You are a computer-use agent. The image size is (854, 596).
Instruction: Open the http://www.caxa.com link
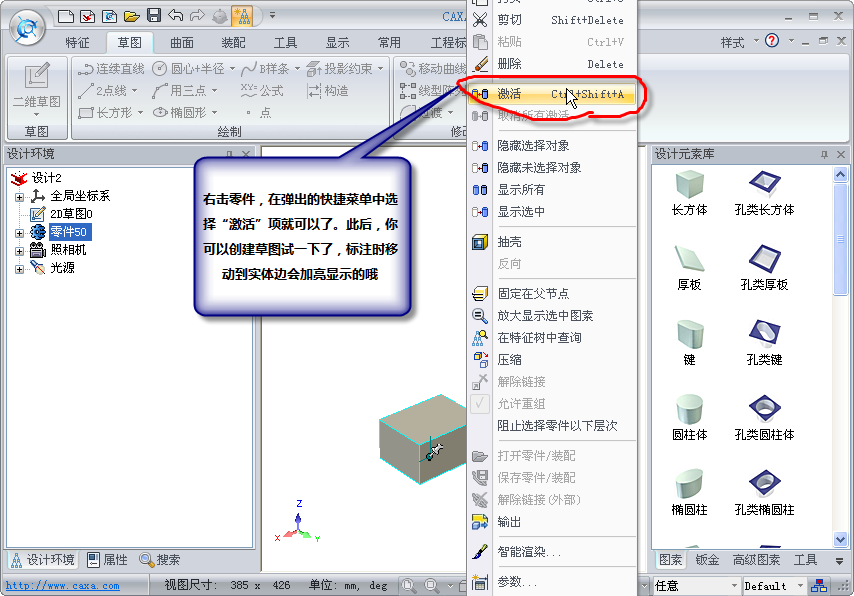(x=63, y=586)
